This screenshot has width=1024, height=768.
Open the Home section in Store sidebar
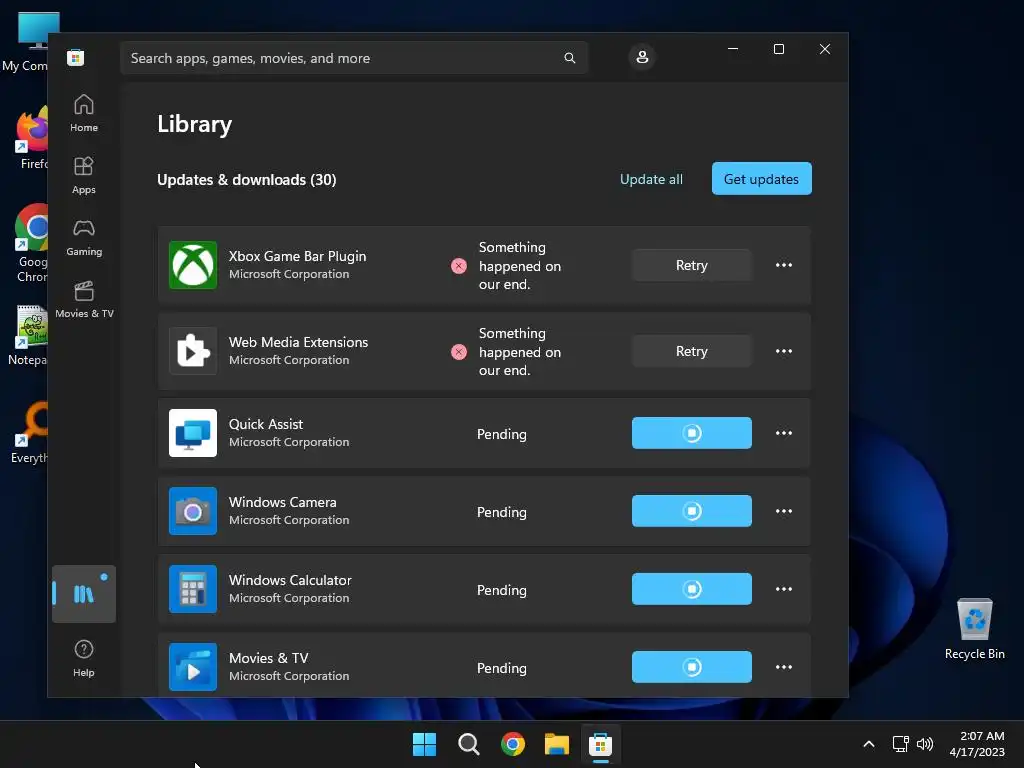(x=84, y=114)
